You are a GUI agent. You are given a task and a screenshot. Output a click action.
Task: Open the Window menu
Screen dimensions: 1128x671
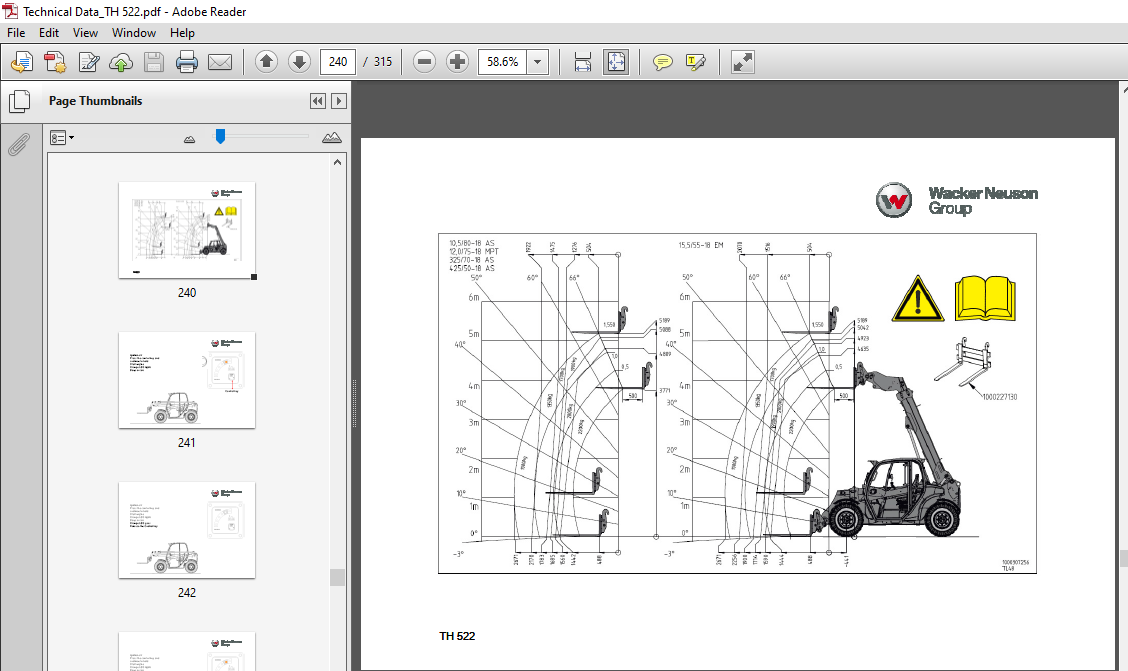click(x=134, y=32)
